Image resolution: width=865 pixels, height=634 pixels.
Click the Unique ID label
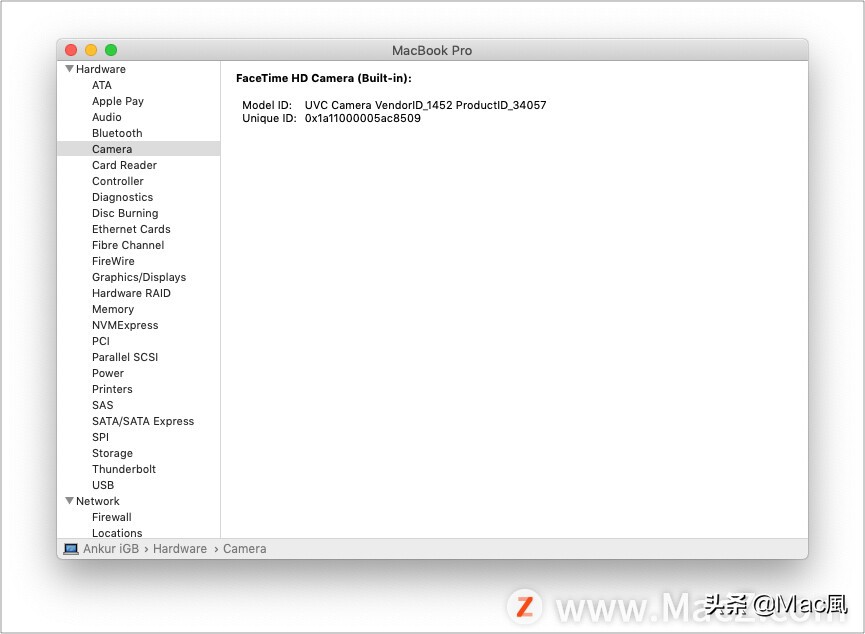click(x=269, y=118)
